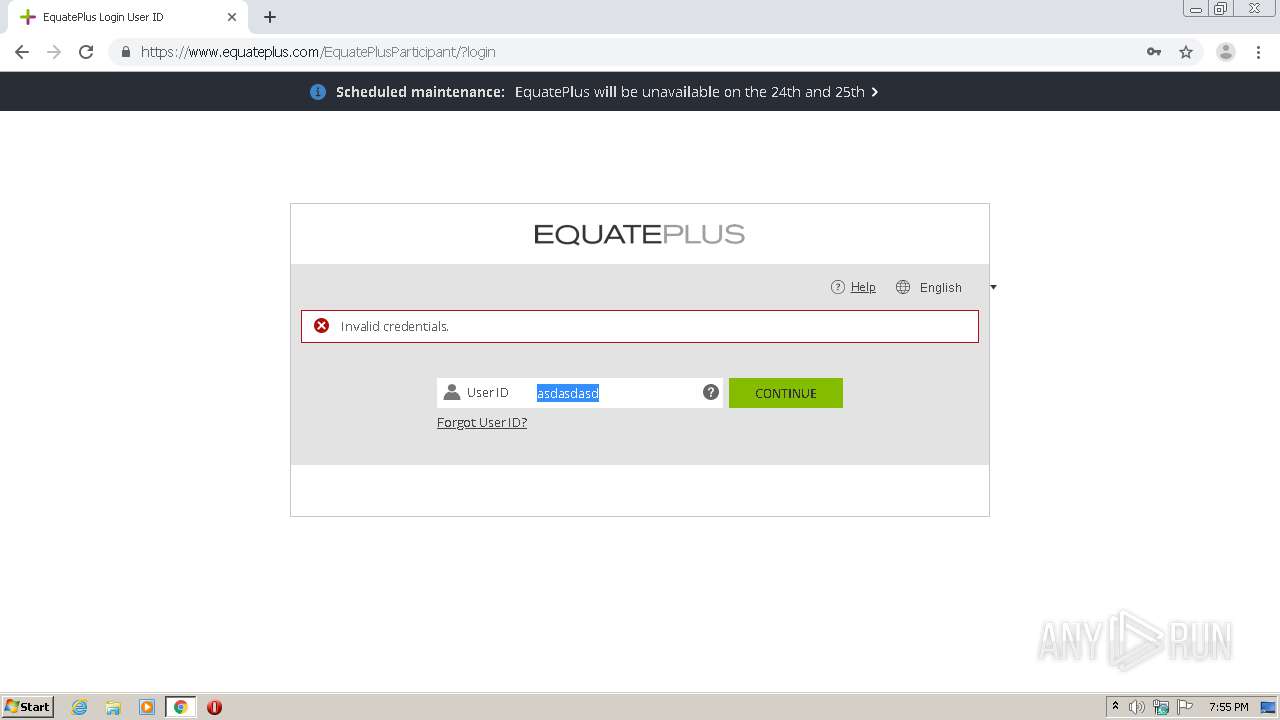Viewport: 1280px width, 720px height.
Task: Click the browser forward arrow
Action: 54,52
